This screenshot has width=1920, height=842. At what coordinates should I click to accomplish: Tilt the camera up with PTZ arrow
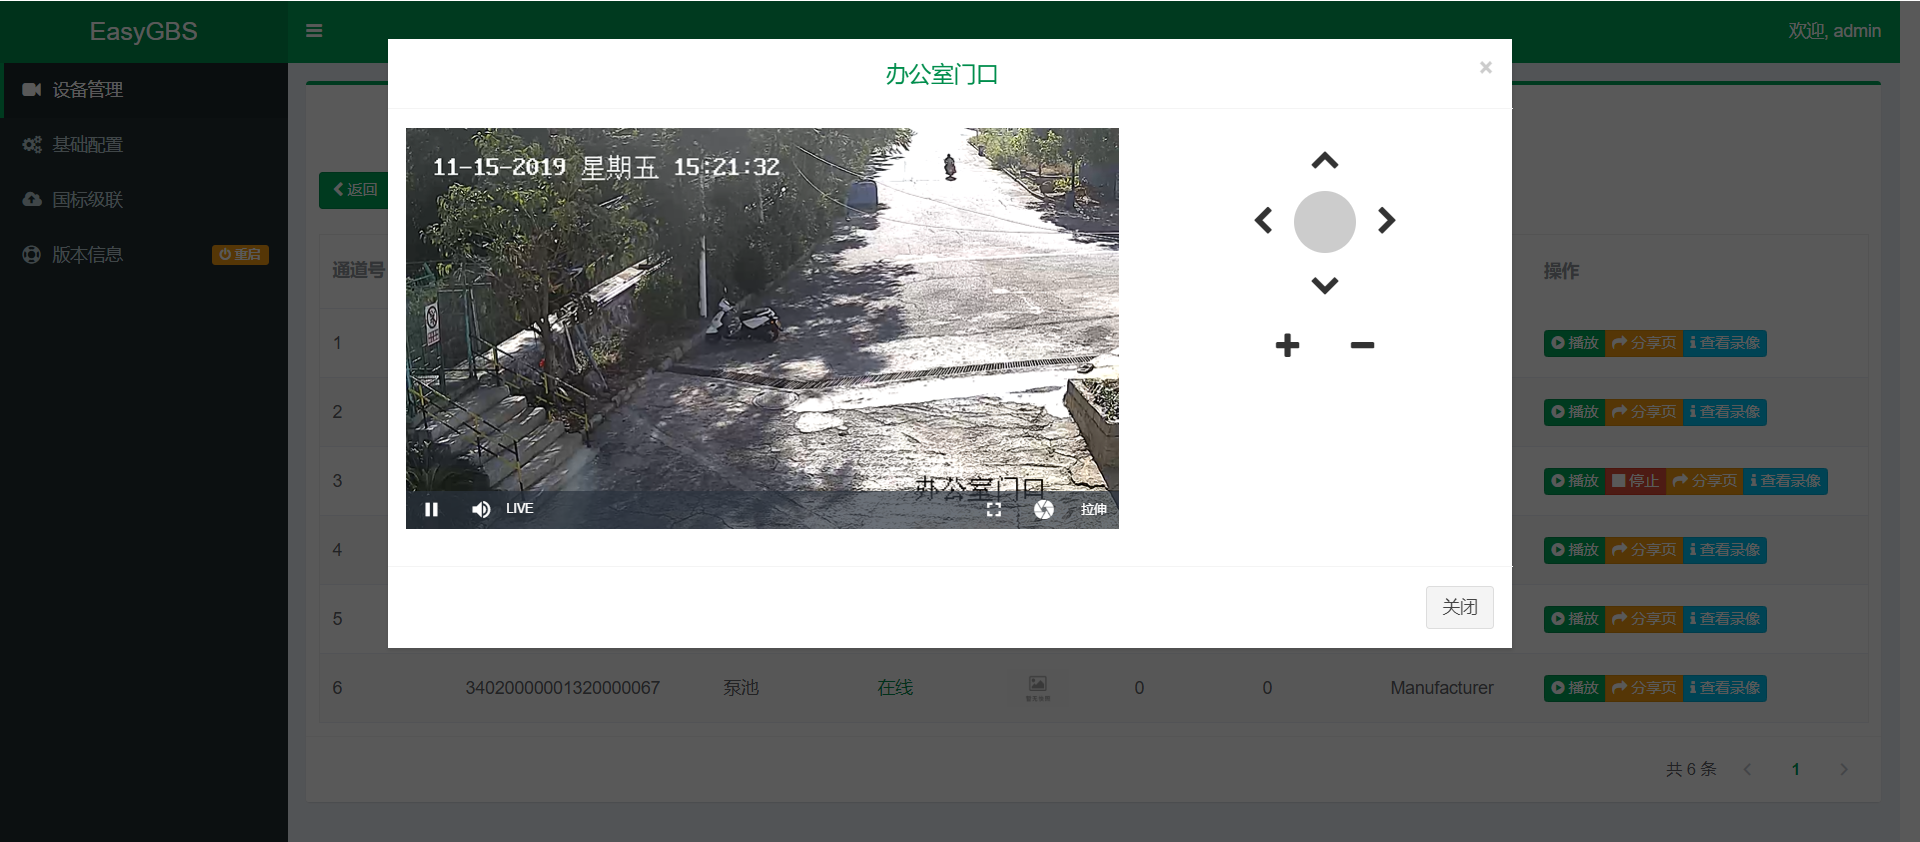click(1325, 160)
